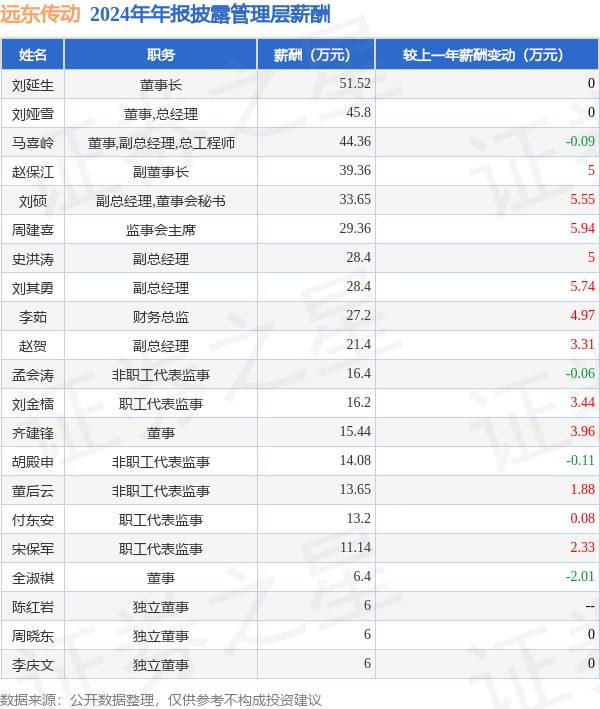Screen dimensions: 600x709
Task: Click the salary value 51.52
Action: [355, 83]
